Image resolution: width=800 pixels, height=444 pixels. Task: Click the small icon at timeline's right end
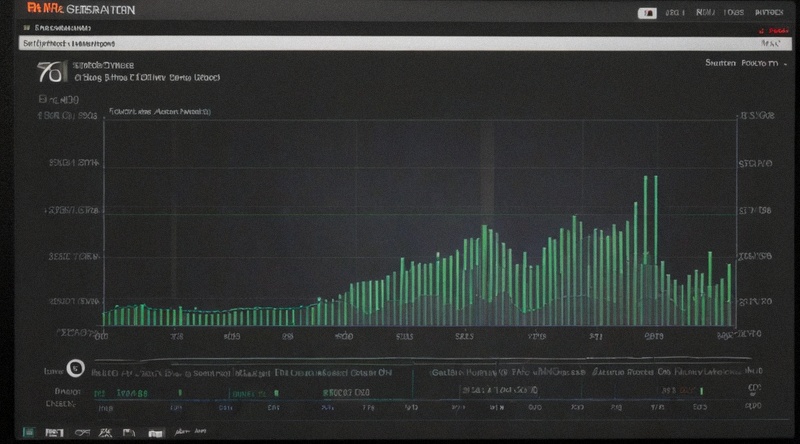755,389
